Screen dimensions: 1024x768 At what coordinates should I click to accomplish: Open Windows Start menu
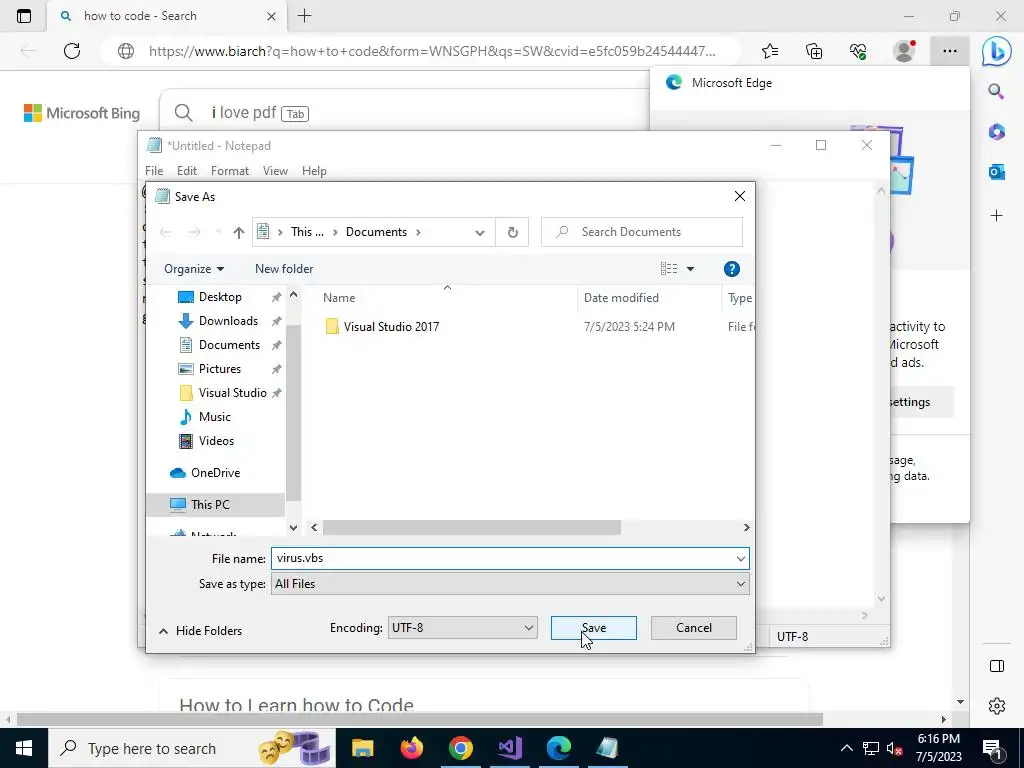pos(24,748)
